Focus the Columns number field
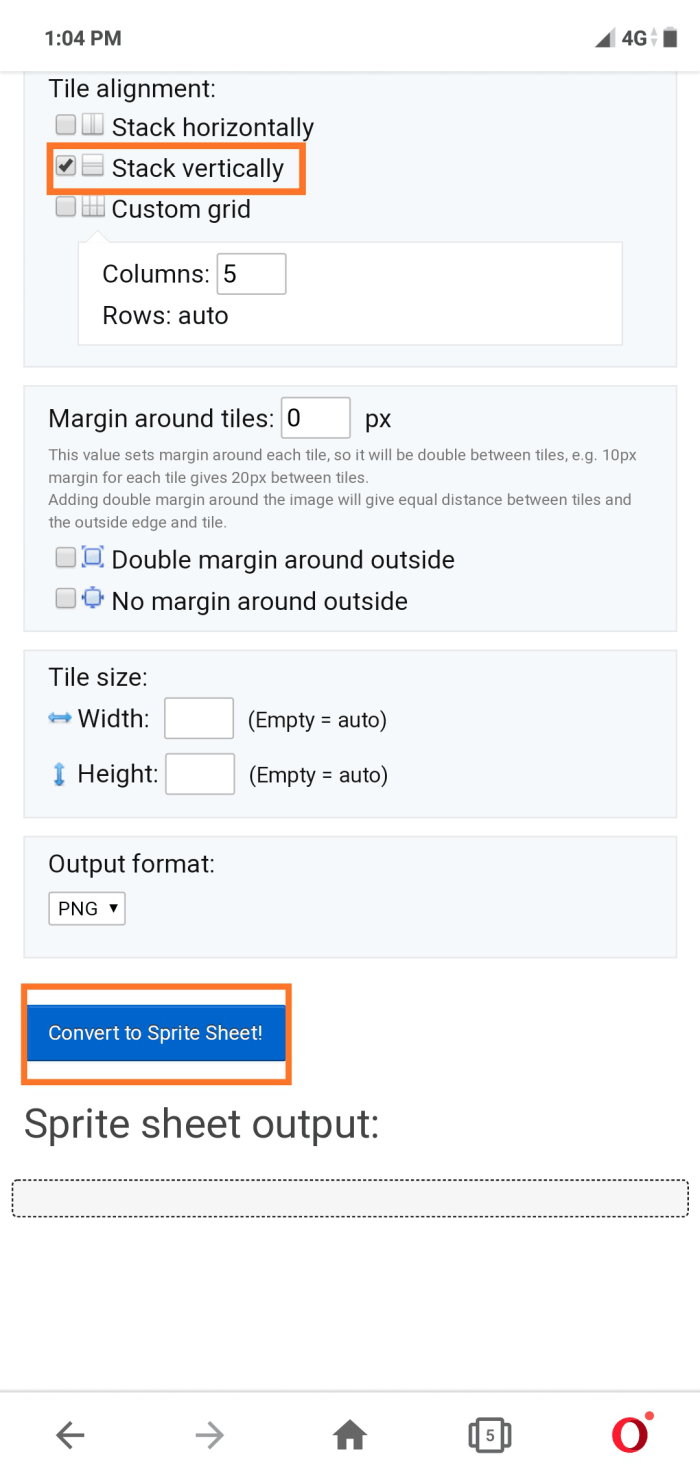The width and height of the screenshot is (700, 1478). 252,274
